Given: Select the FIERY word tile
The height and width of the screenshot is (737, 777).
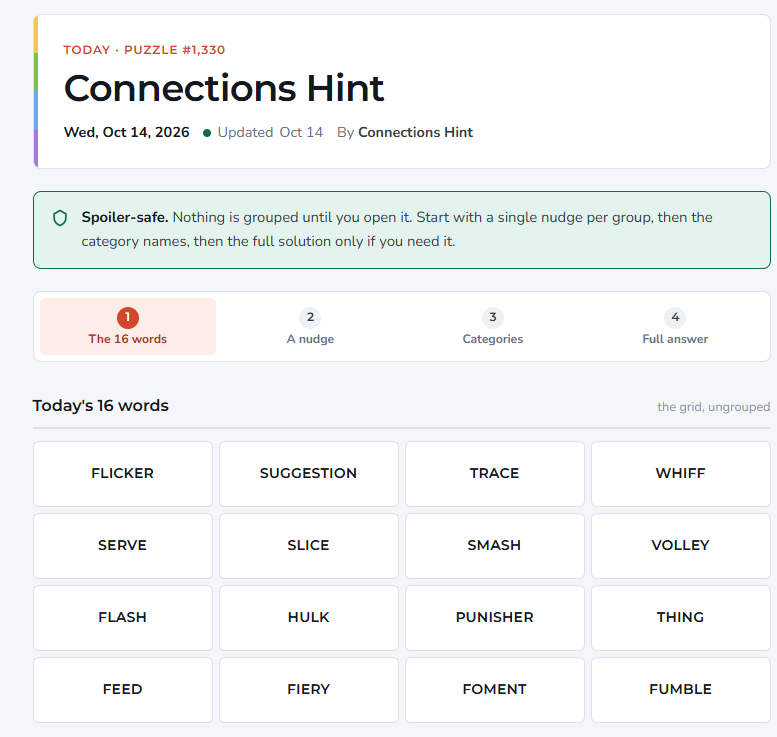Looking at the screenshot, I should 309,689.
